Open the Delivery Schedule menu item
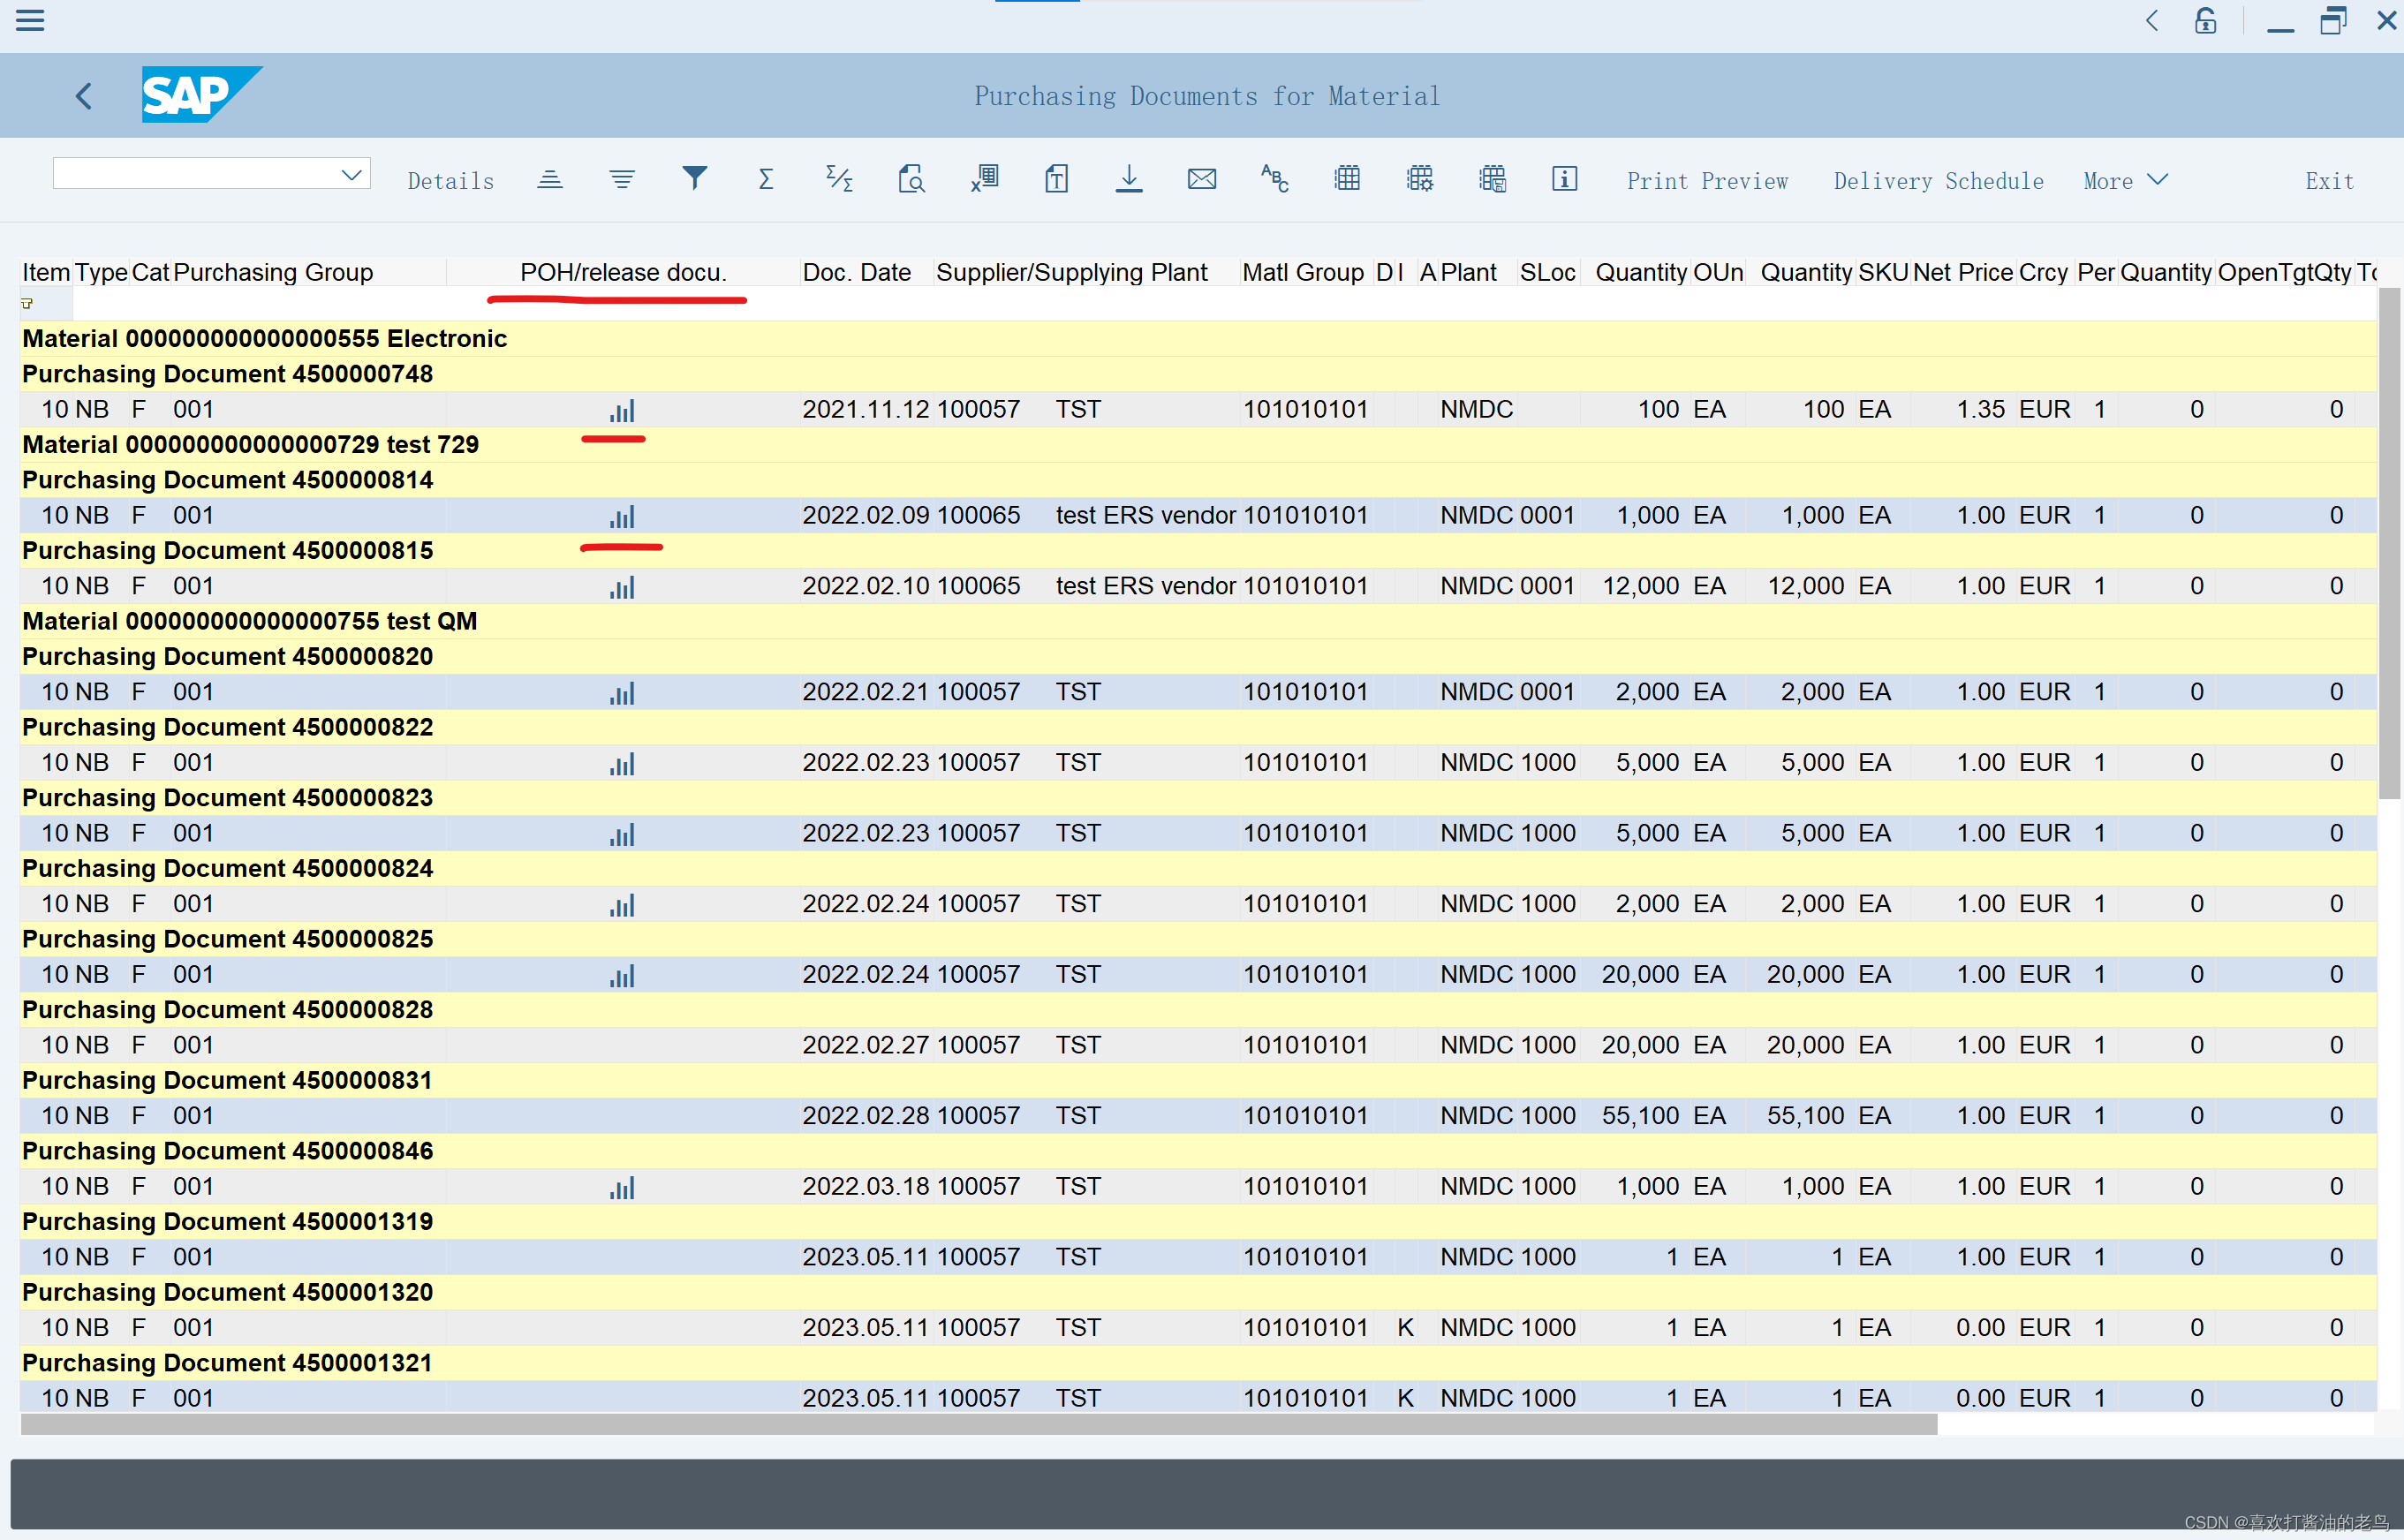 point(1938,180)
